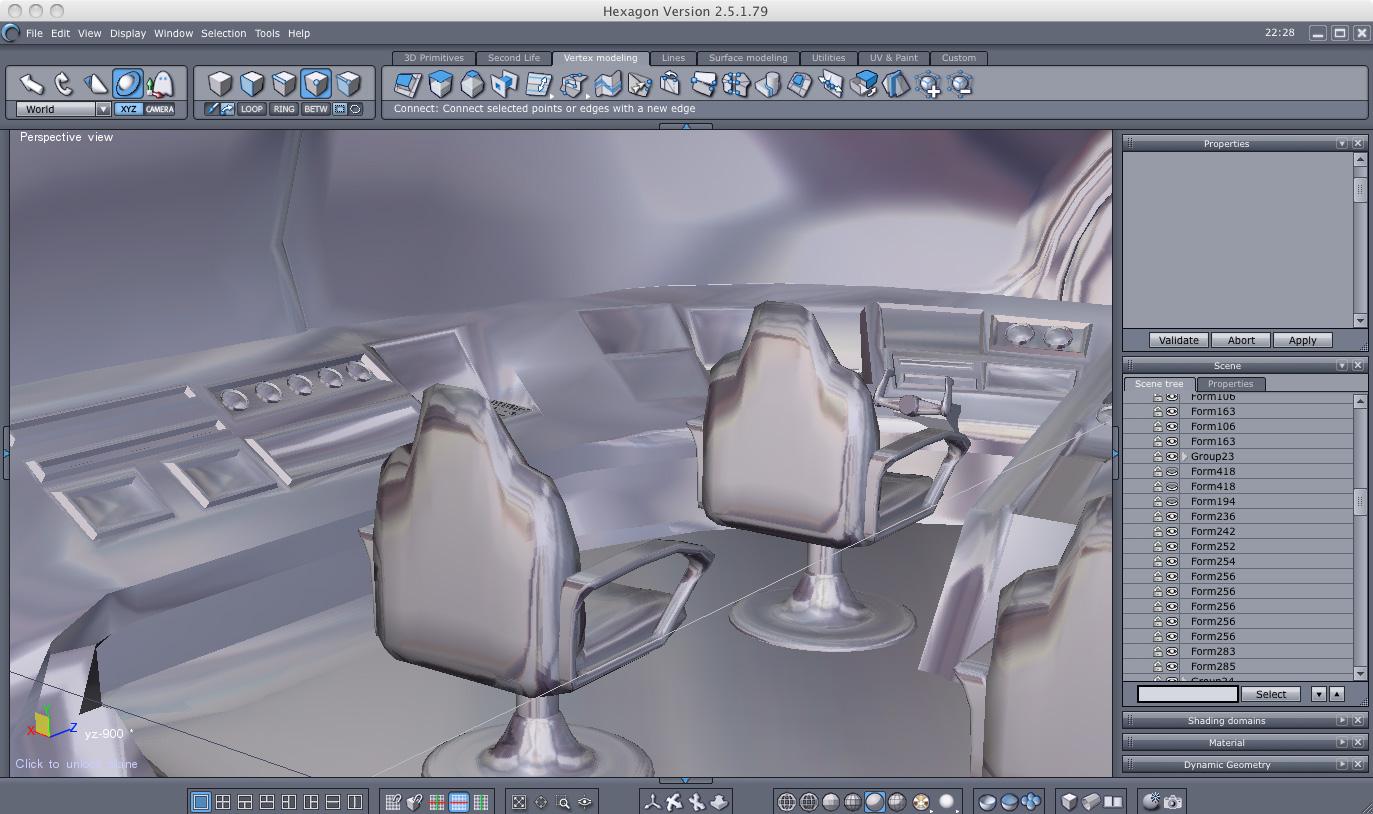
Task: Open the Lines tab
Action: tap(673, 58)
